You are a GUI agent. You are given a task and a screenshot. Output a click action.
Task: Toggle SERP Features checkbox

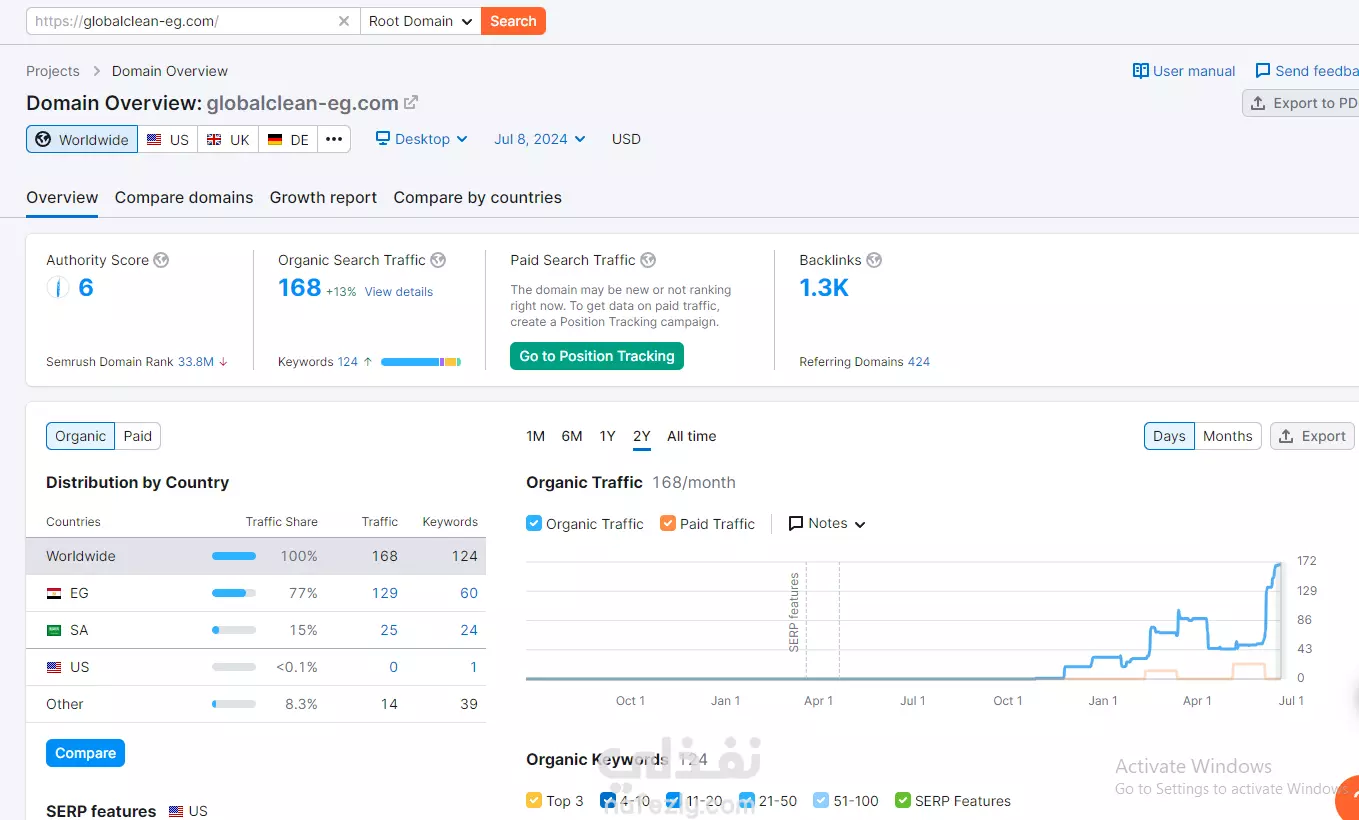coord(903,800)
